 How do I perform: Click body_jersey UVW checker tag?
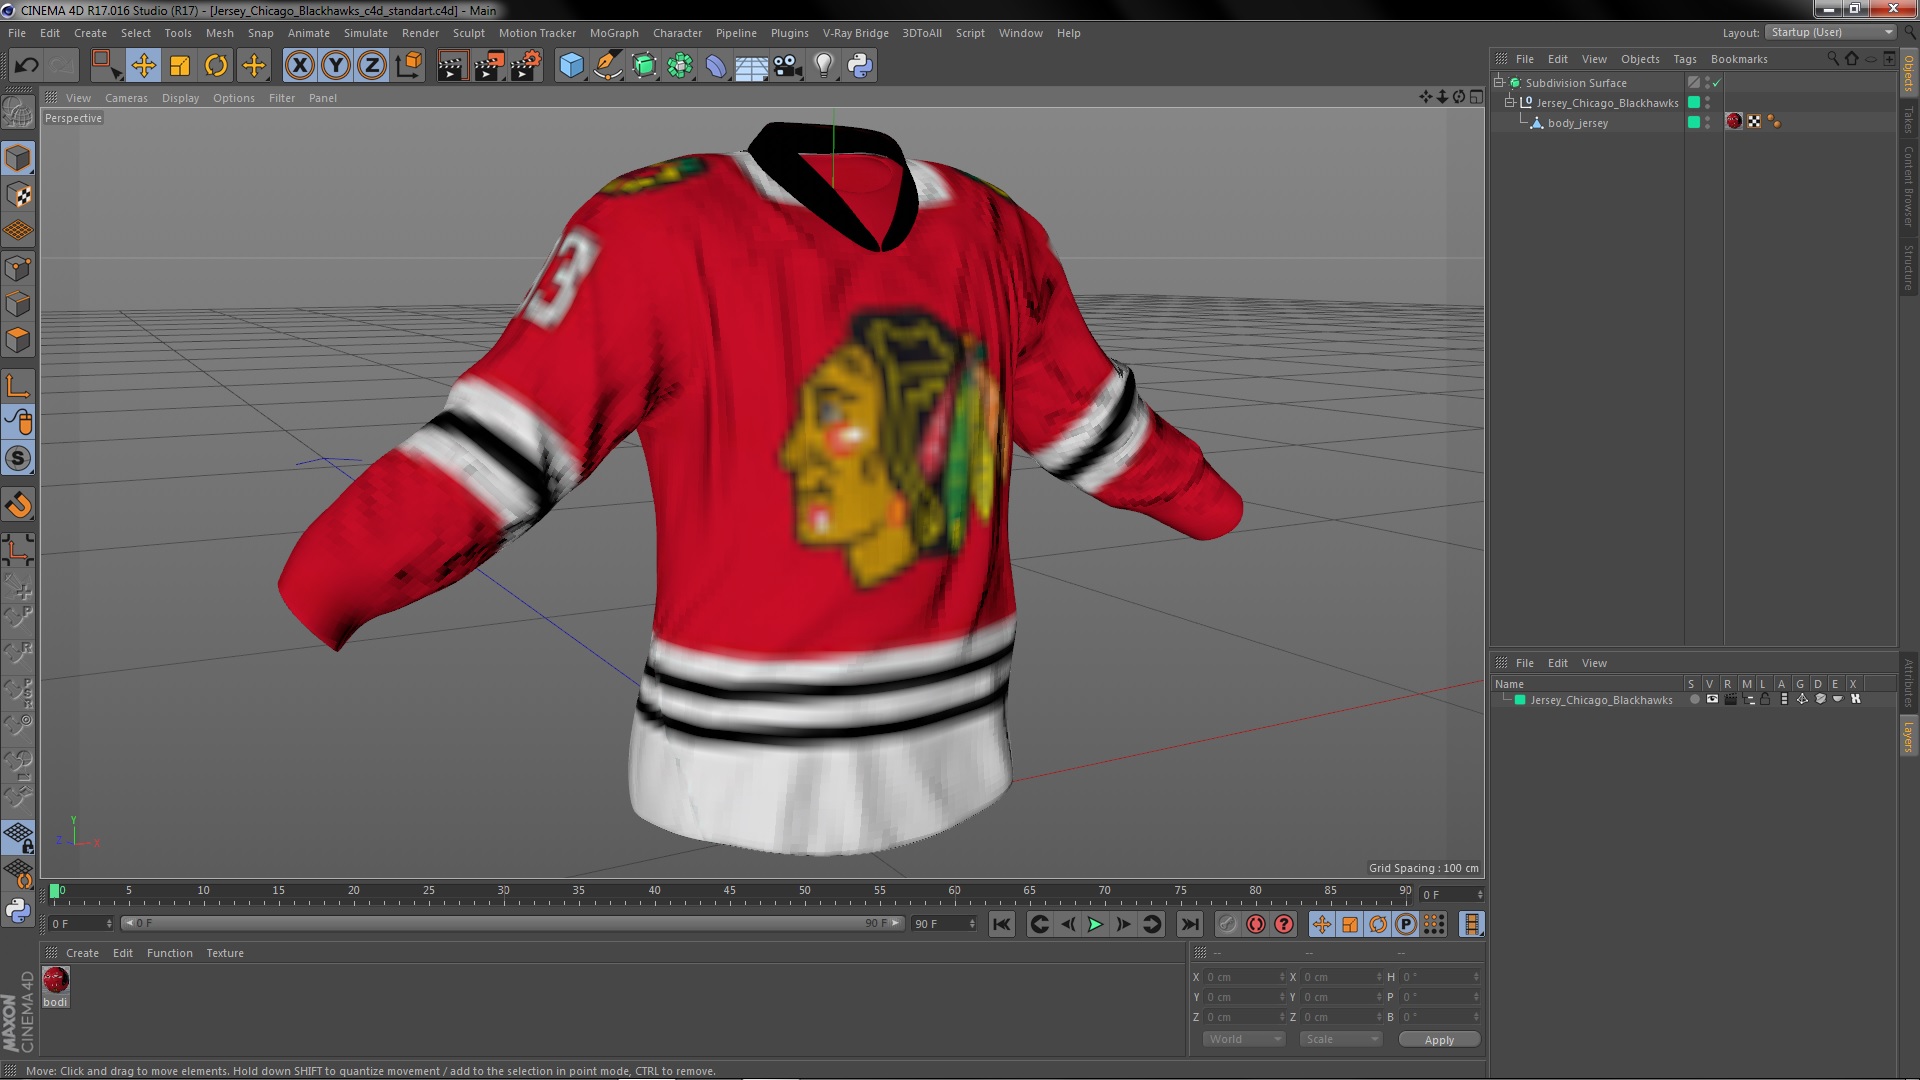[1754, 122]
